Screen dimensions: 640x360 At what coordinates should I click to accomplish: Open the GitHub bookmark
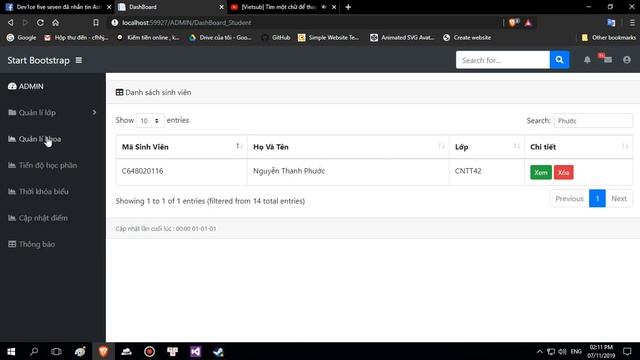click(276, 38)
